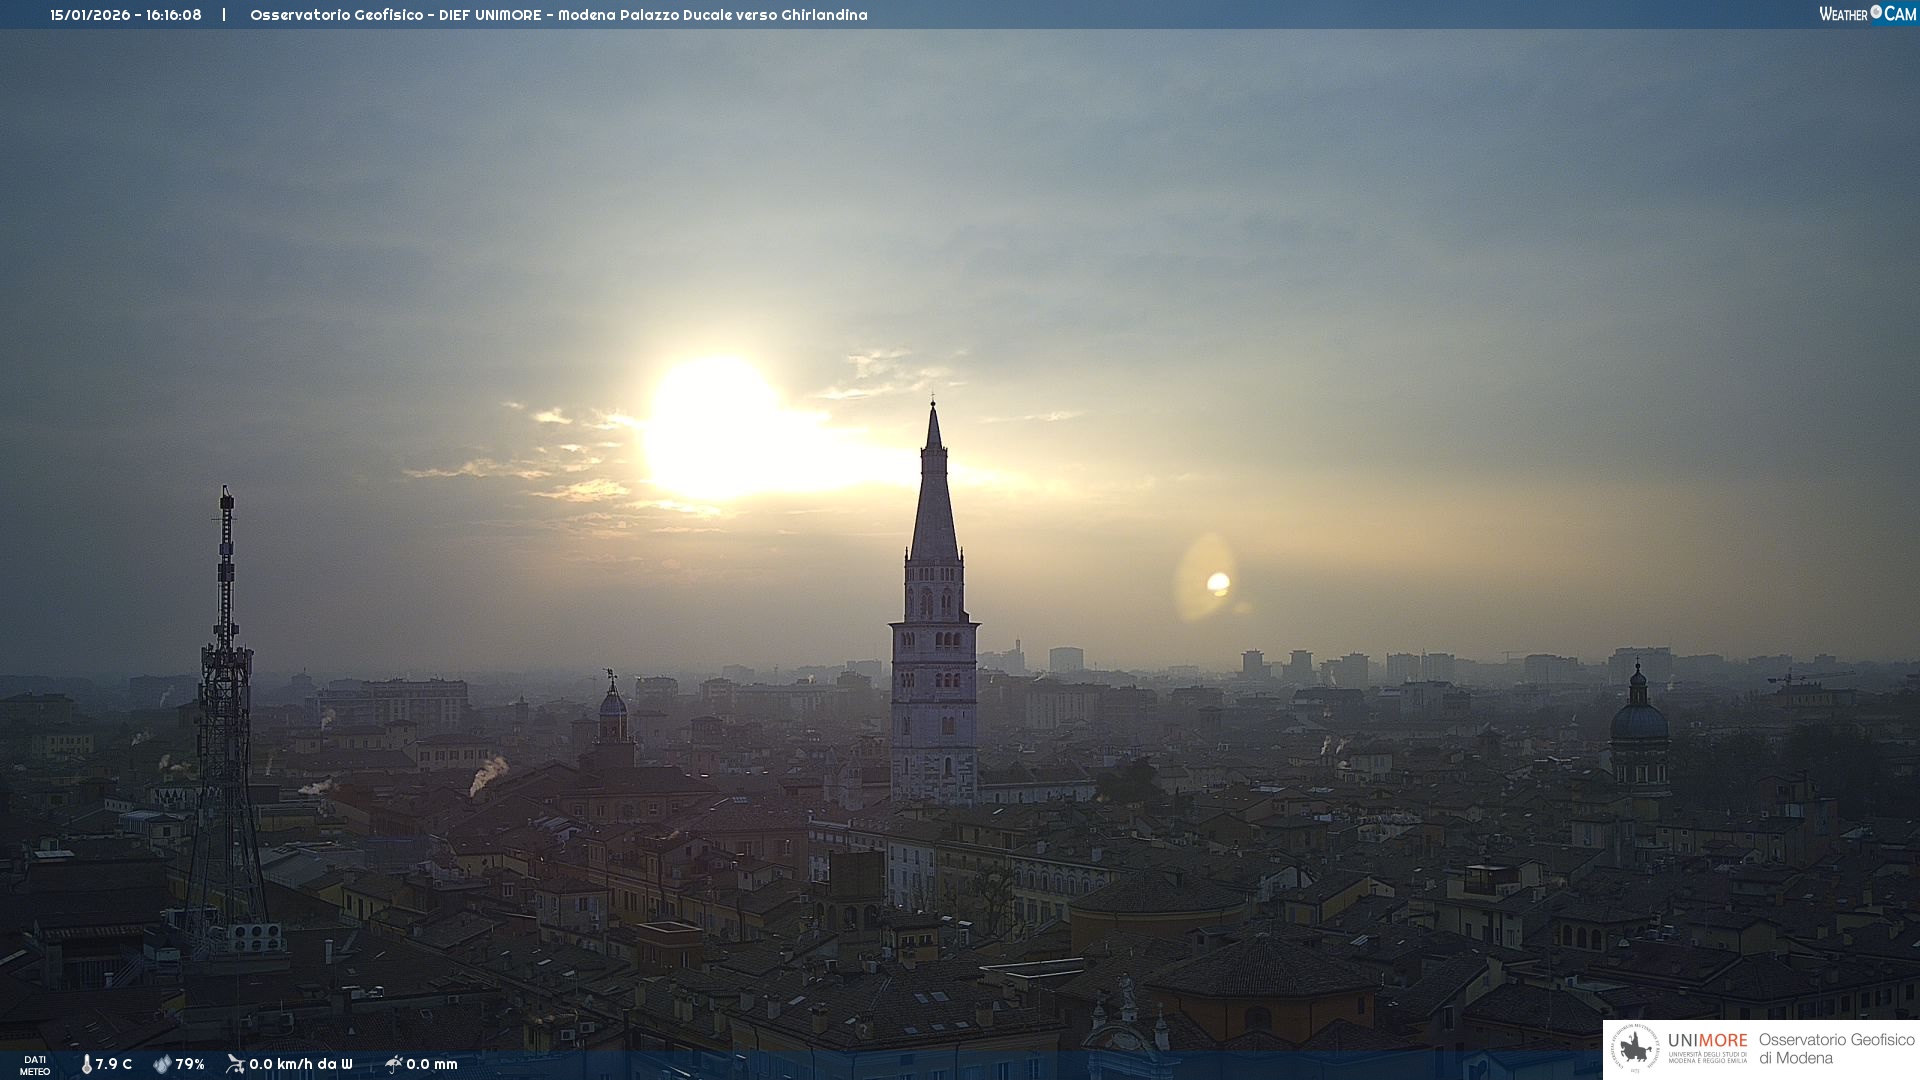The height and width of the screenshot is (1080, 1920).
Task: Click the WeatherCam logo
Action: (x=1867, y=14)
